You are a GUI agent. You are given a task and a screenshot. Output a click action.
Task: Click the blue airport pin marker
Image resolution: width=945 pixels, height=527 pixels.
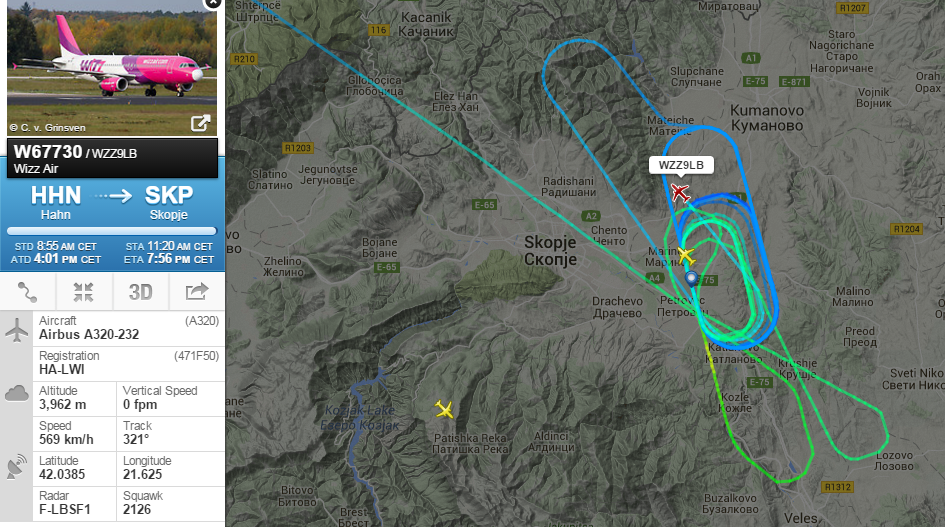[691, 278]
